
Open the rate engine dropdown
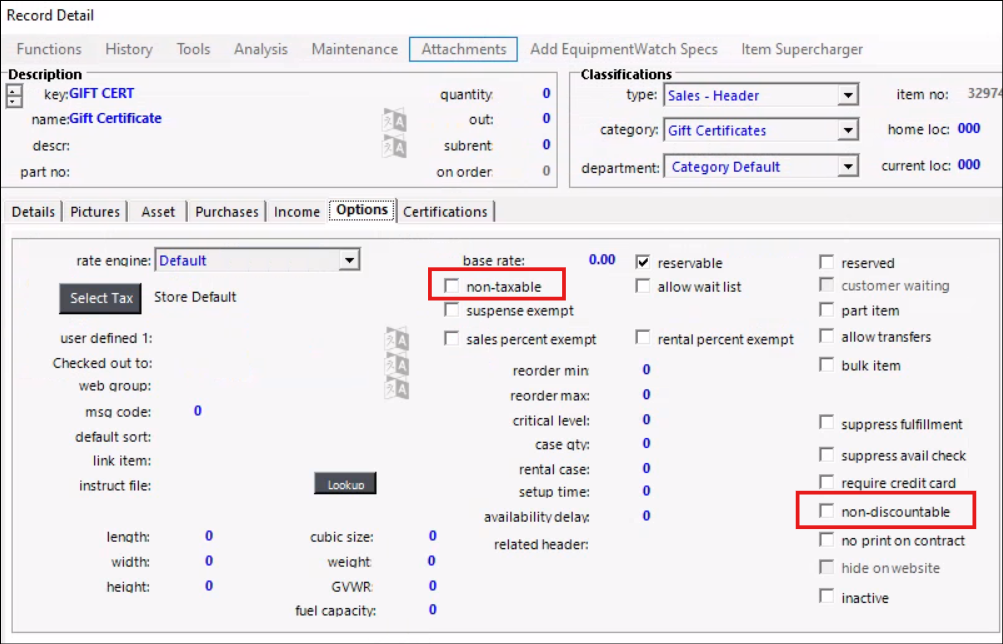pos(348,261)
